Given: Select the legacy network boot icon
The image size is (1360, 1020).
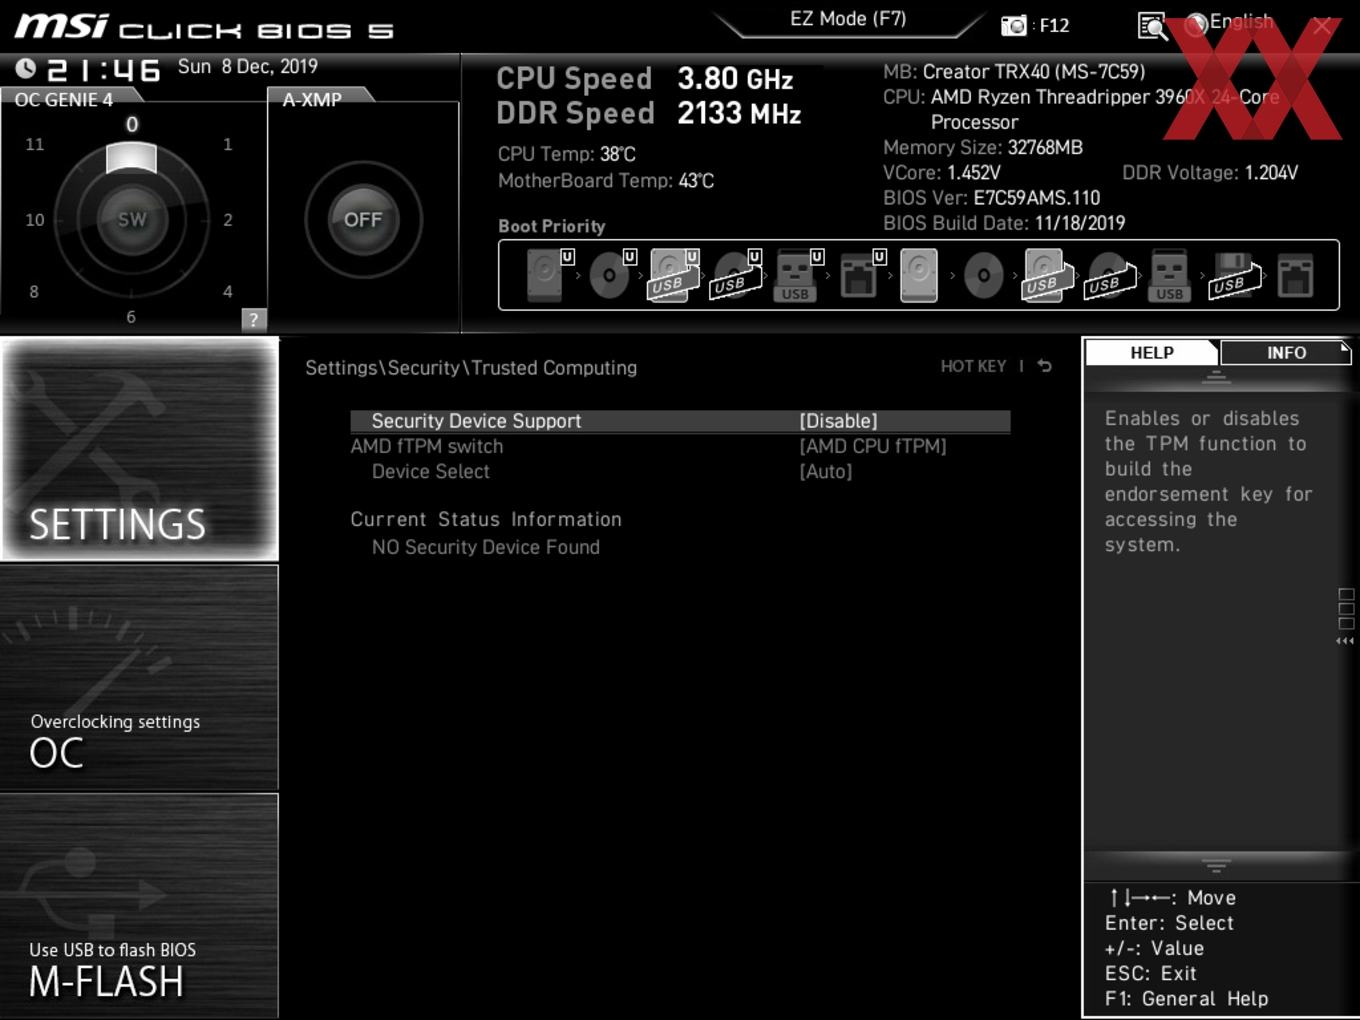Looking at the screenshot, I should (1295, 275).
